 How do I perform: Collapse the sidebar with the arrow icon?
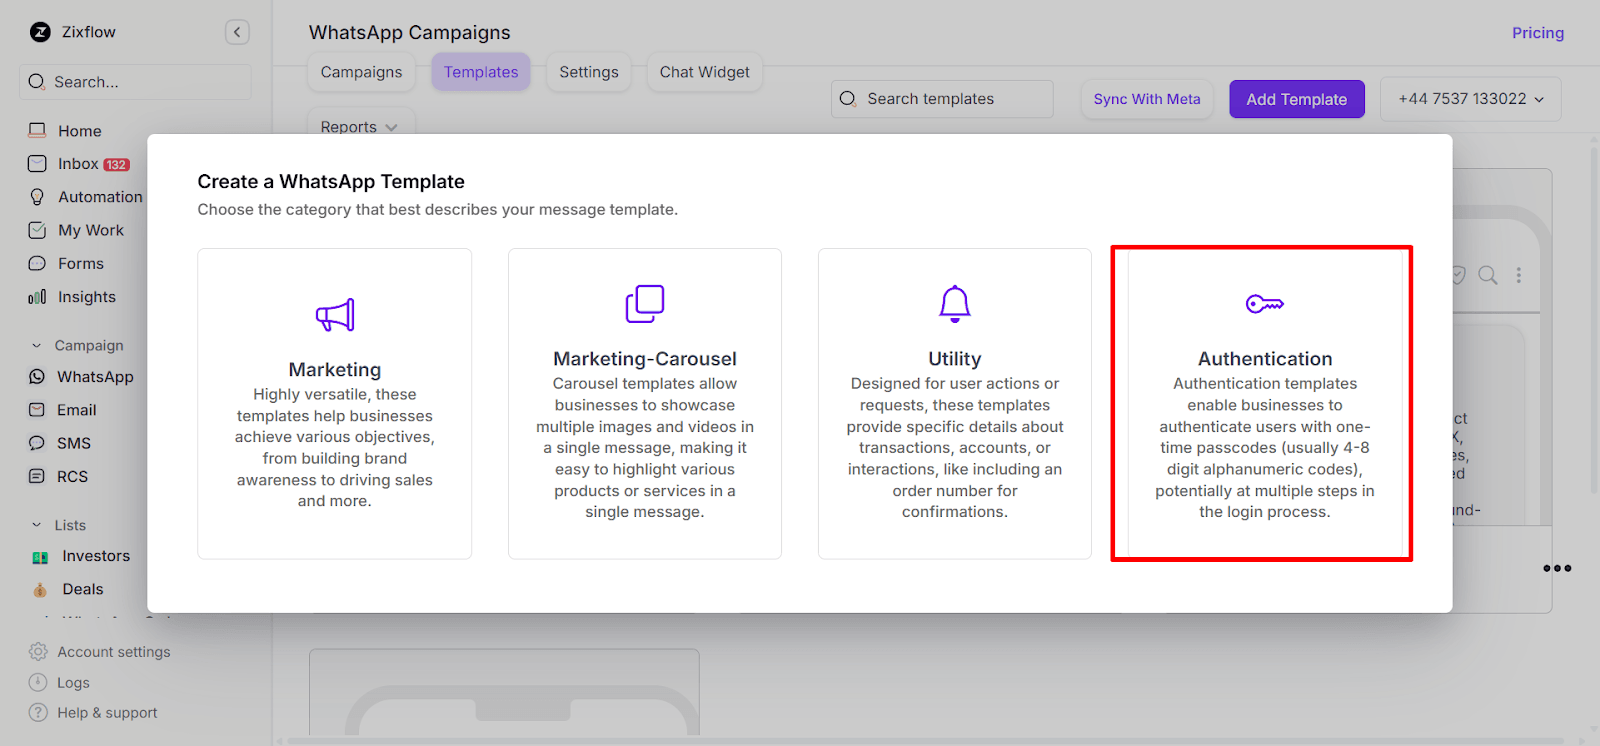click(237, 32)
